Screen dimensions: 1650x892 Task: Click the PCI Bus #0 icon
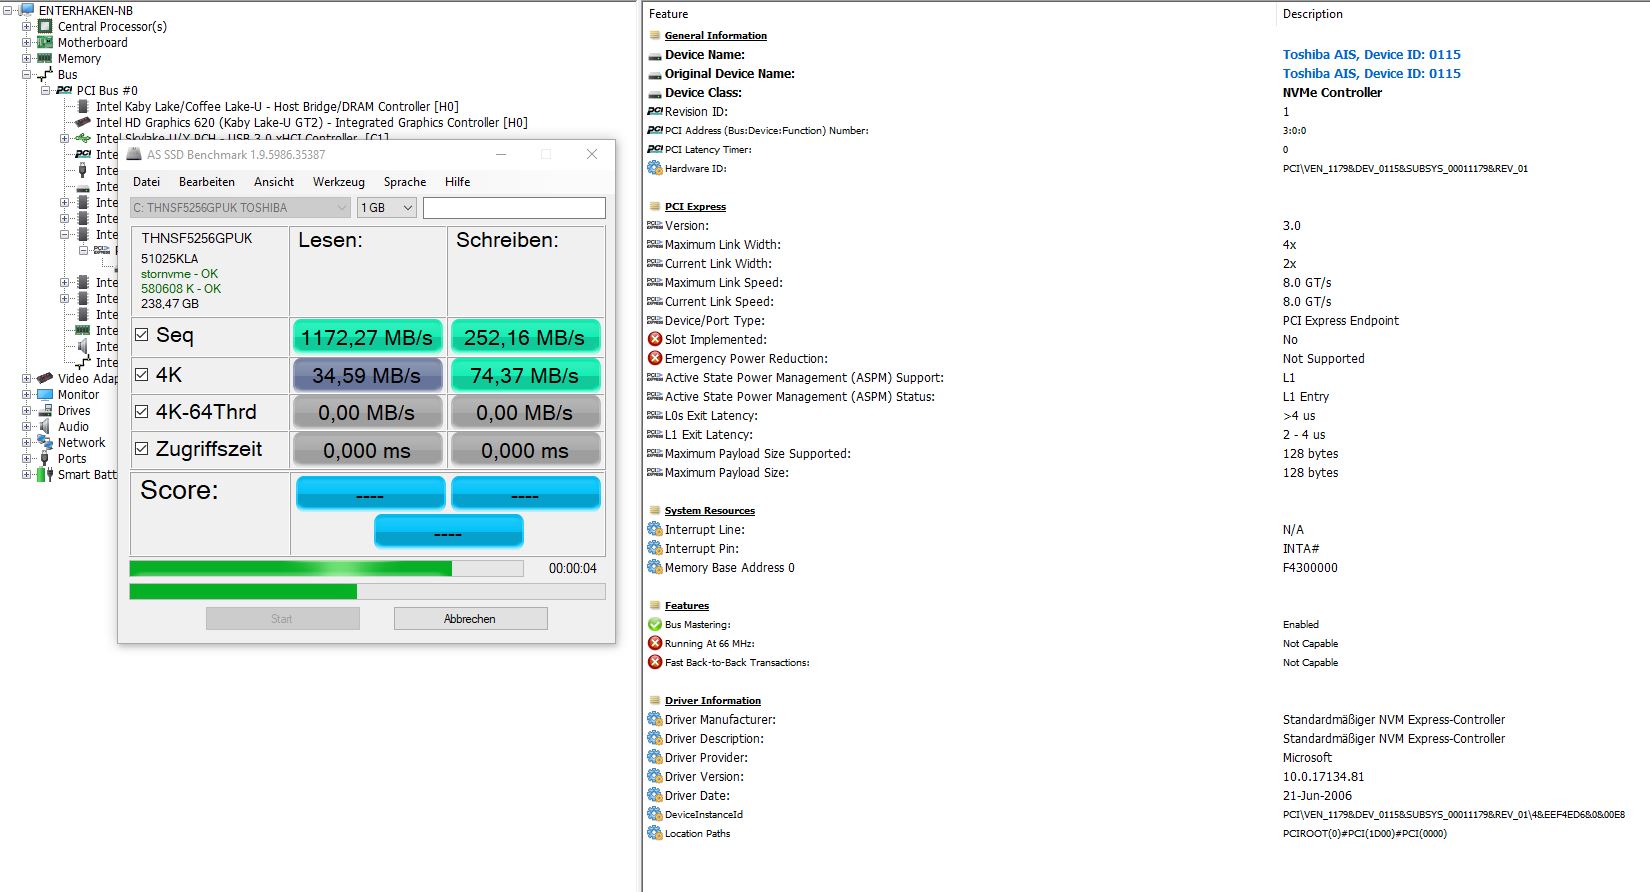(x=64, y=90)
